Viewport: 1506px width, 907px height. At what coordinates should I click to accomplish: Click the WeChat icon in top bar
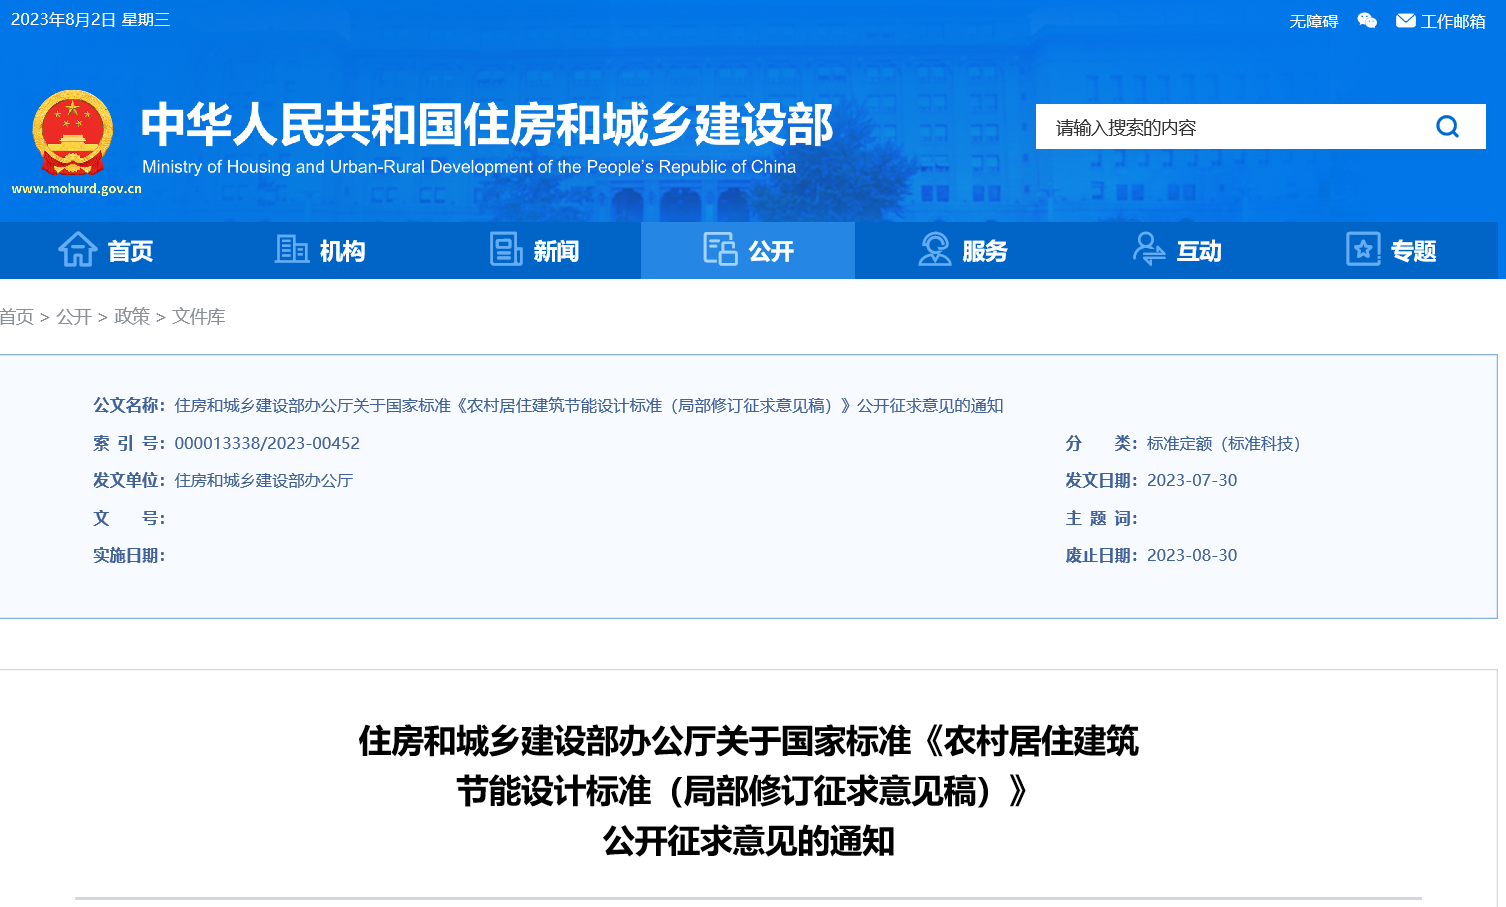[1367, 21]
